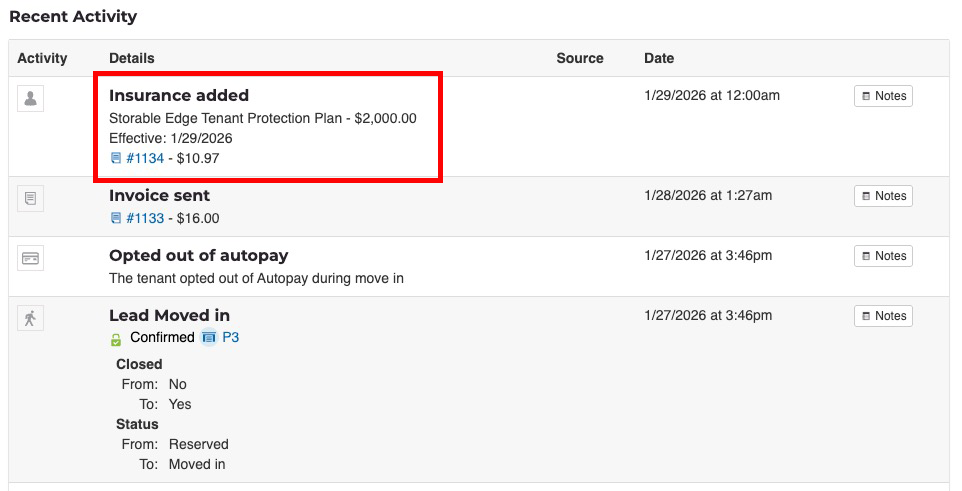Screen dimensions: 962x491
Task: Click the green lock icon next to Confirmed
Action: click(x=116, y=339)
